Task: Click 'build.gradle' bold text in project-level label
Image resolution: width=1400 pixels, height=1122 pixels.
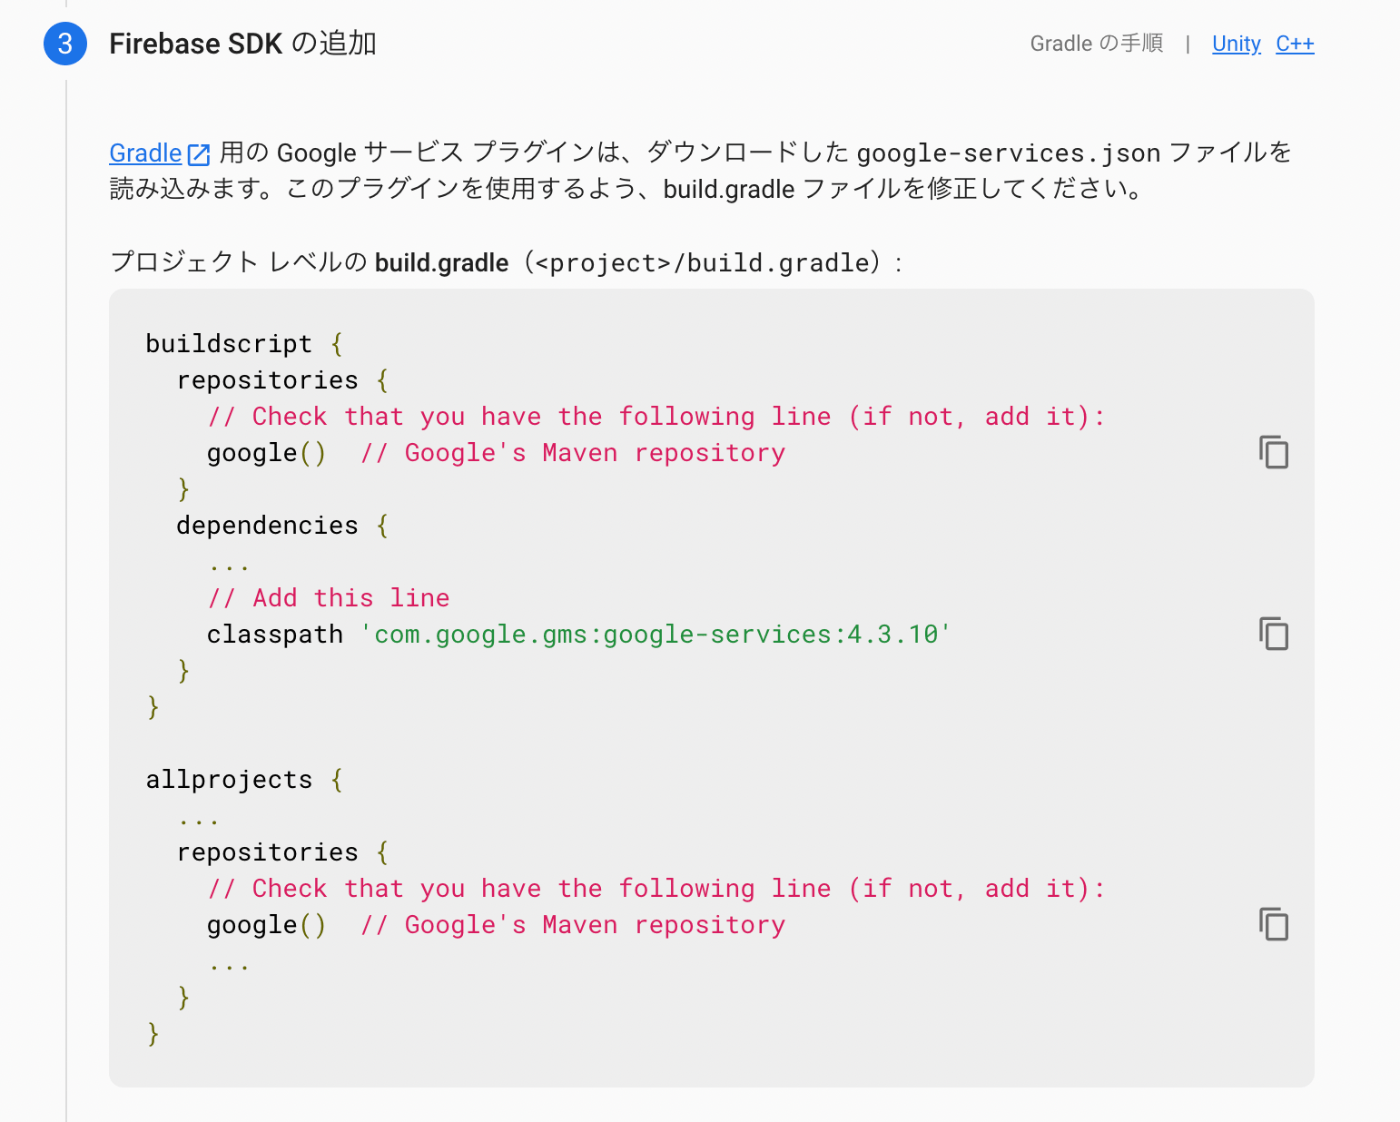Action: click(x=442, y=263)
